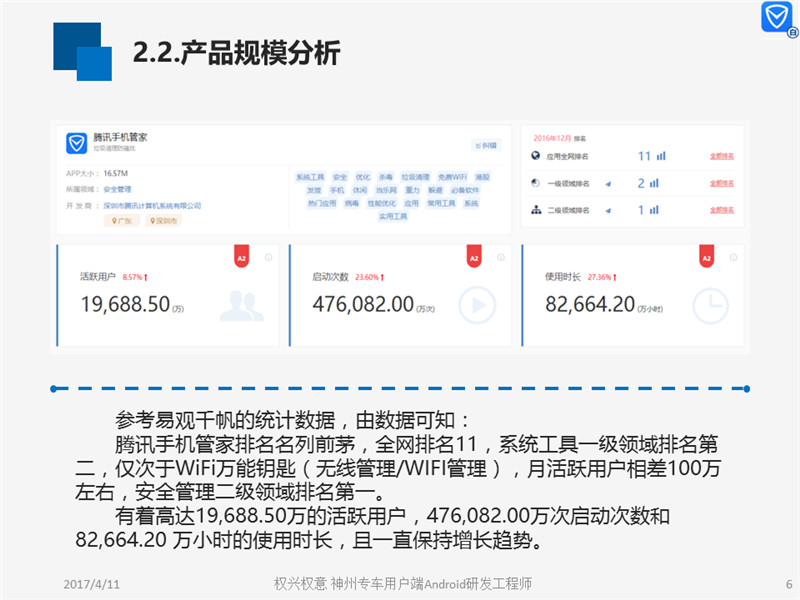Click the 476,082.00 launch count figure on the card

click(x=363, y=305)
